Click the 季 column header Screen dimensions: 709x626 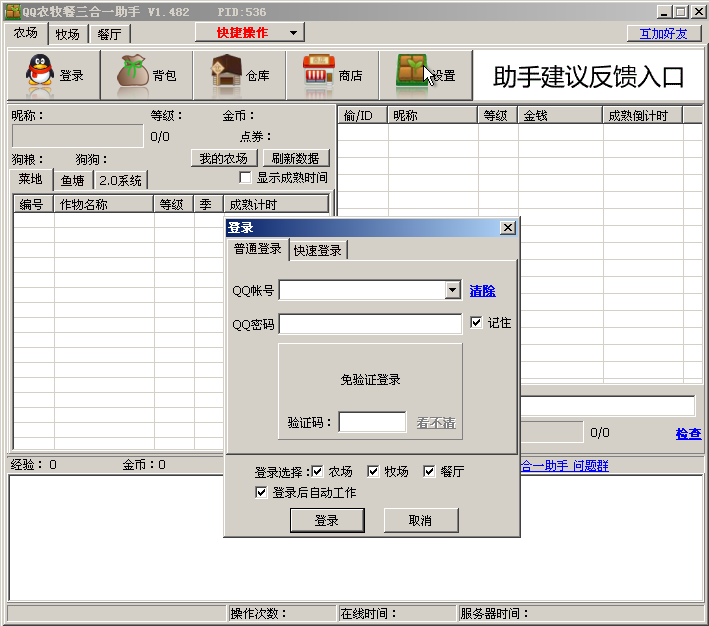[208, 204]
